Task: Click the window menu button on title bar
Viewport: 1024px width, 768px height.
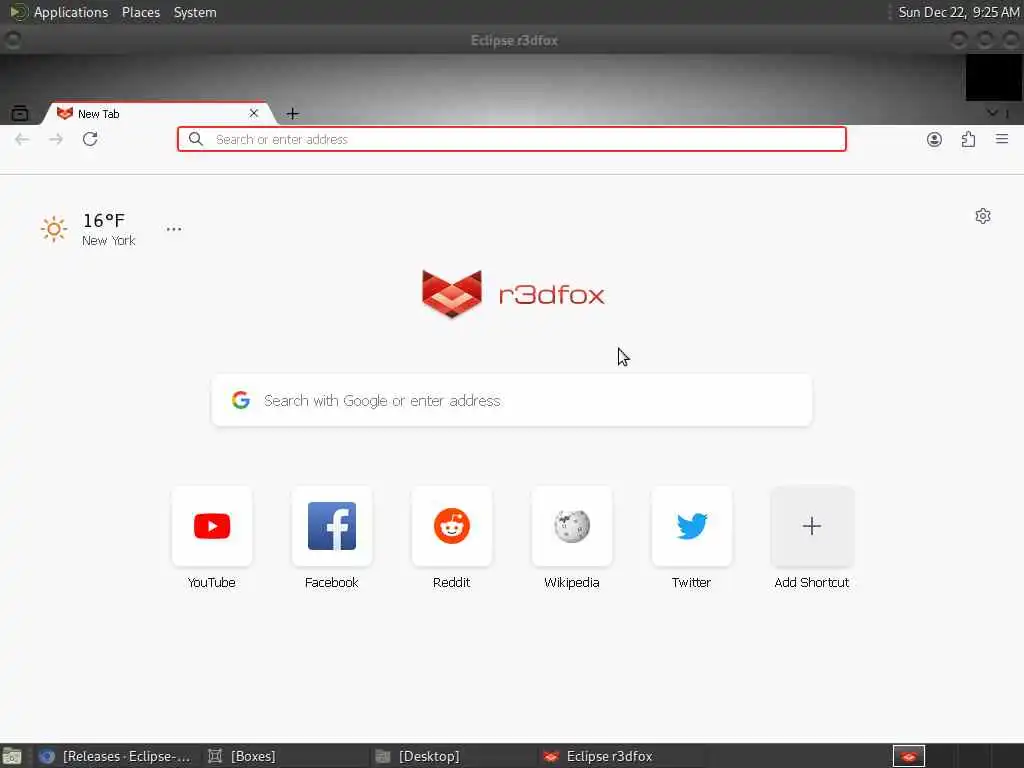Action: pyautogui.click(x=12, y=40)
